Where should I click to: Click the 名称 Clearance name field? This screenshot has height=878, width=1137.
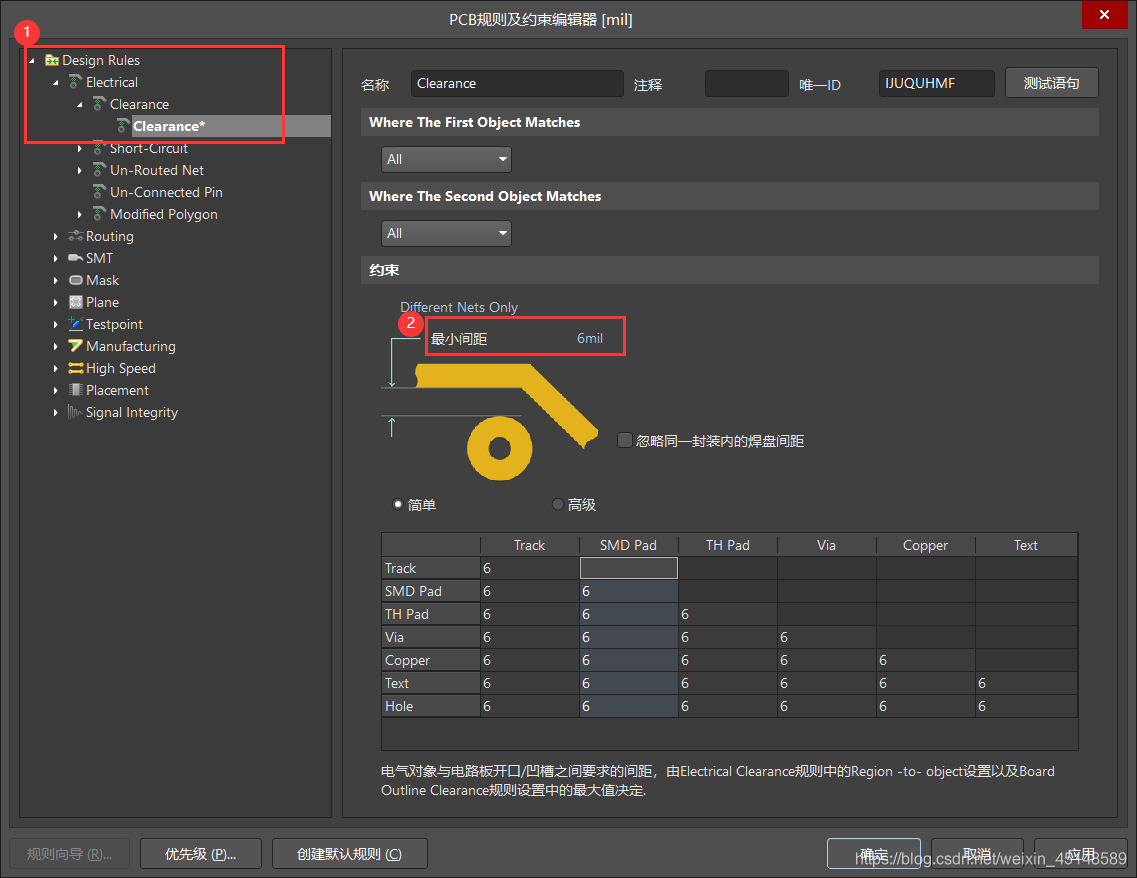pyautogui.click(x=517, y=84)
